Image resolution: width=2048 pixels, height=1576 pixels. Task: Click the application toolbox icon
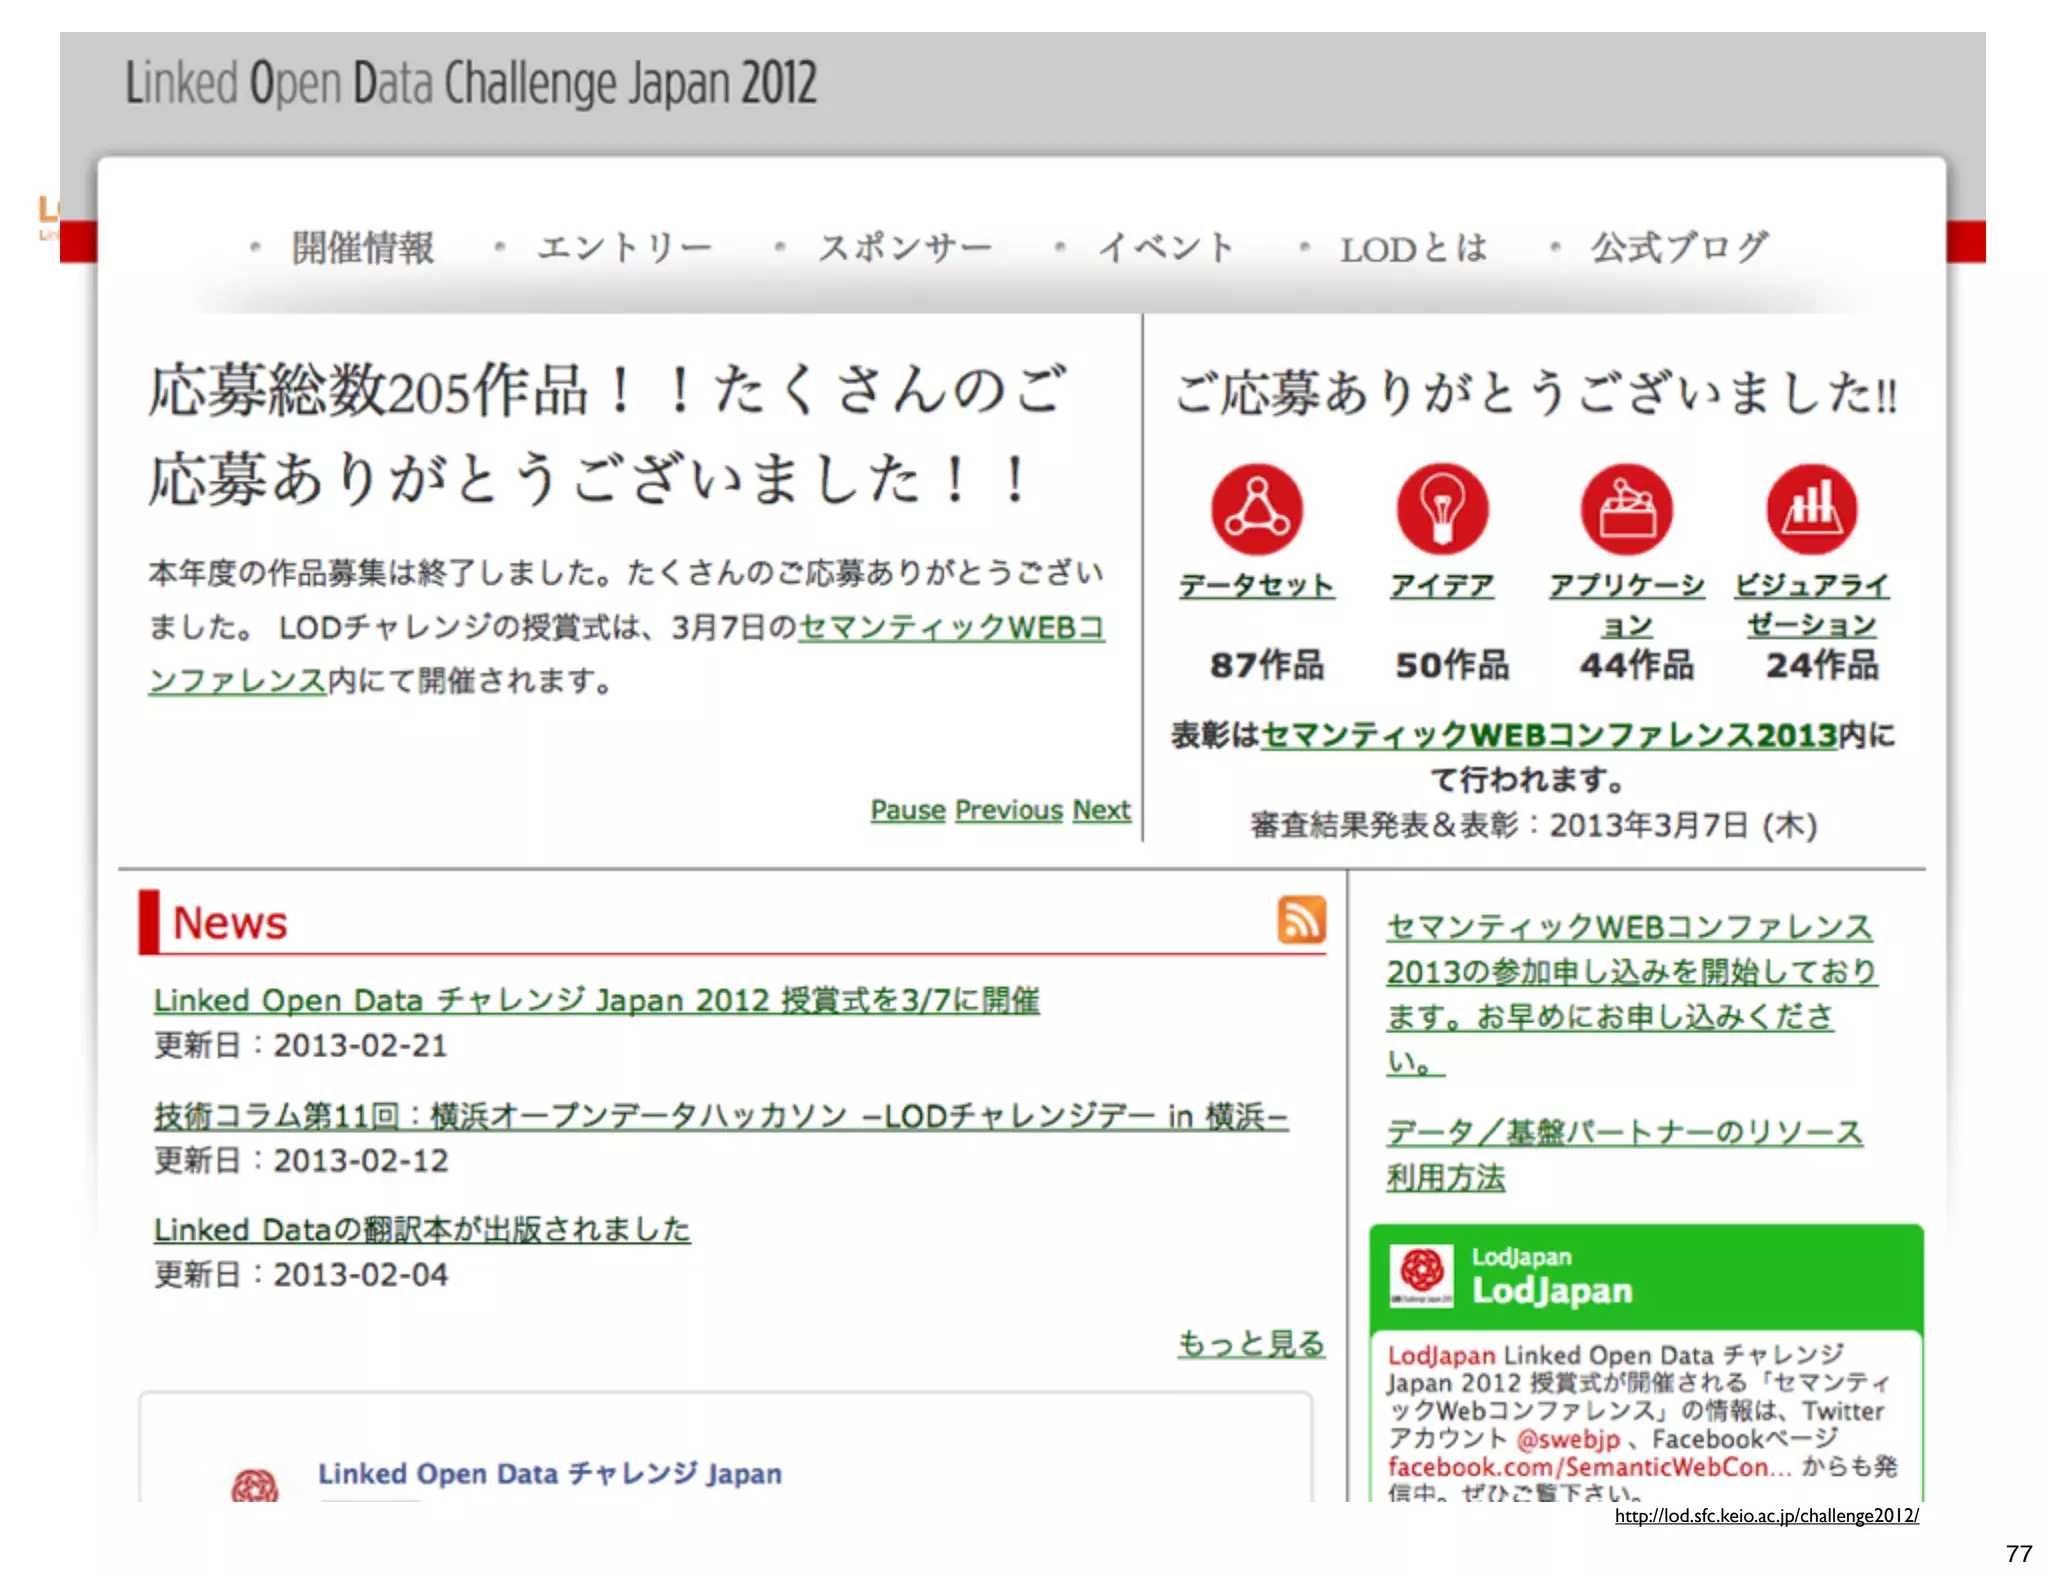point(1627,509)
